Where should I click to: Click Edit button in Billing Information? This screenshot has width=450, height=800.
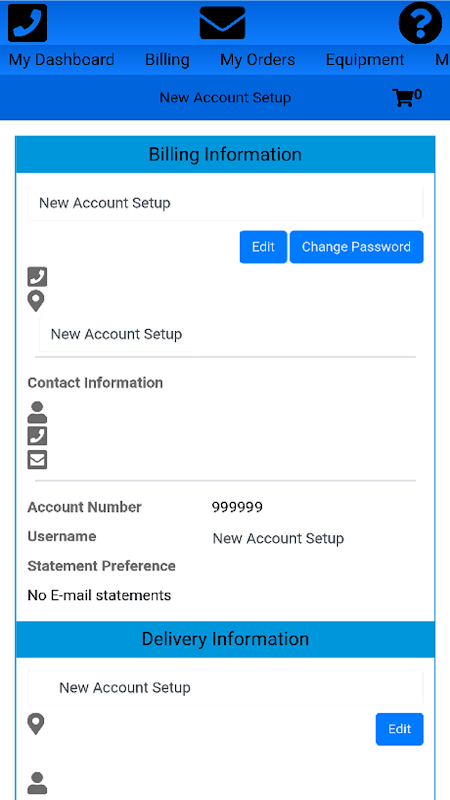point(263,247)
